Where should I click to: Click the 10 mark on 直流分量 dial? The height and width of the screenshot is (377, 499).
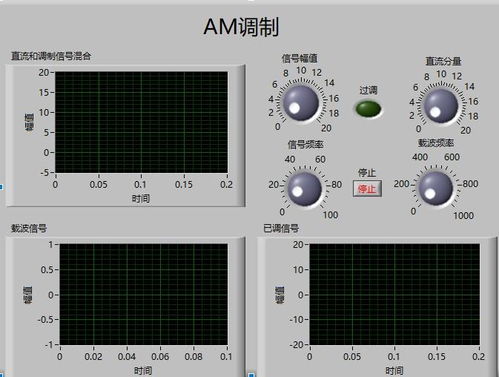[x=441, y=74]
